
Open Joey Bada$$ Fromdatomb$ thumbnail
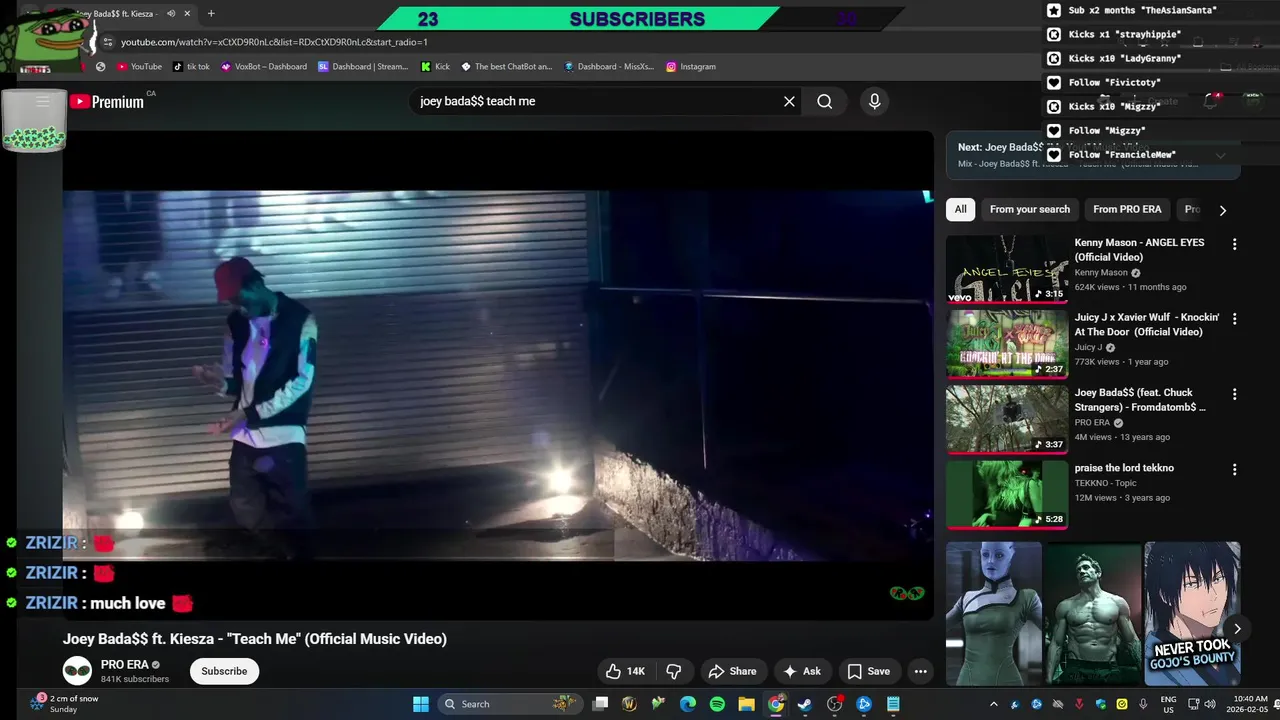click(x=1007, y=419)
